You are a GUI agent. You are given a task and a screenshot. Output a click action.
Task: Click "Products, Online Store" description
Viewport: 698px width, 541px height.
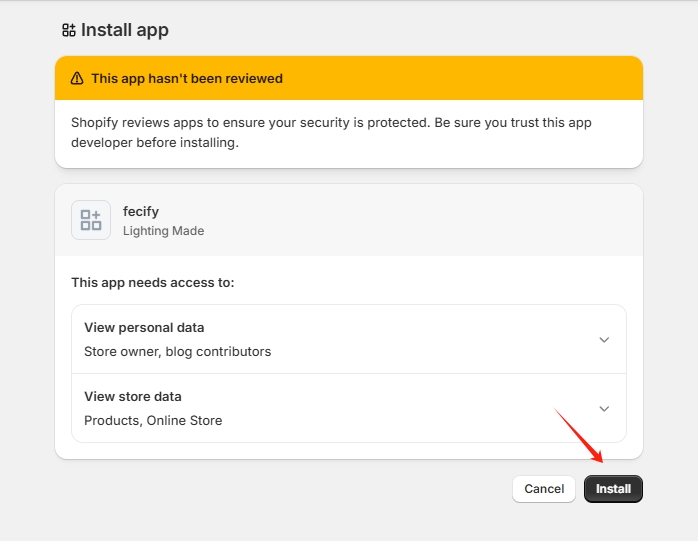click(x=153, y=421)
